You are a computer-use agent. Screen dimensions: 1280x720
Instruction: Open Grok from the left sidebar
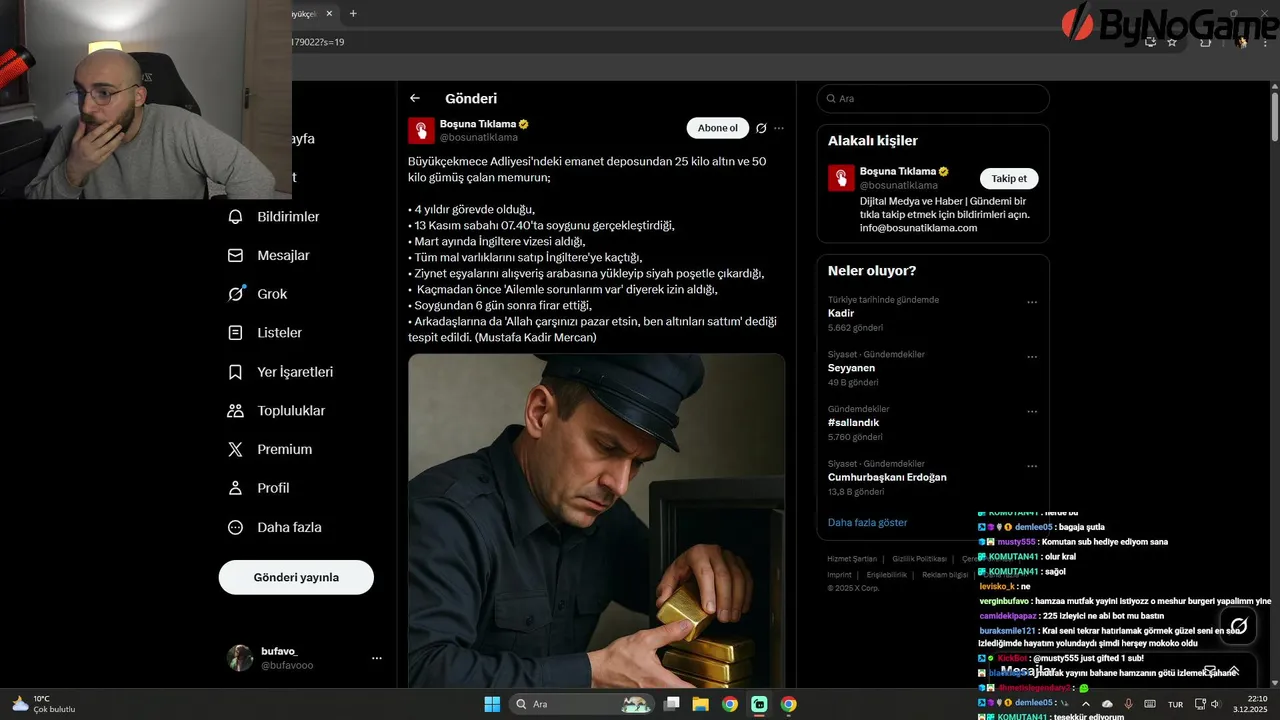pyautogui.click(x=258, y=294)
